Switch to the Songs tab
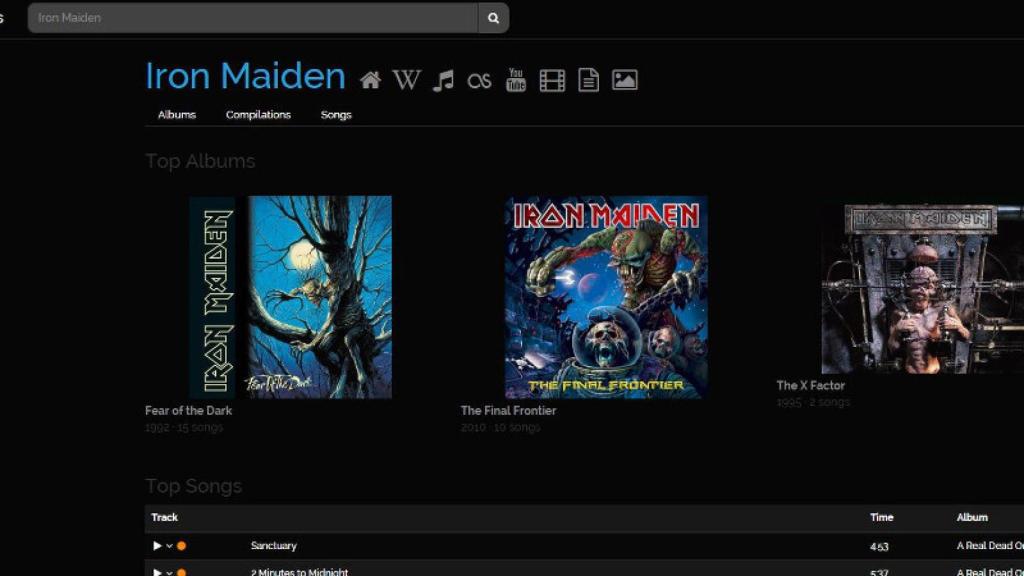This screenshot has width=1024, height=576. pyautogui.click(x=336, y=115)
